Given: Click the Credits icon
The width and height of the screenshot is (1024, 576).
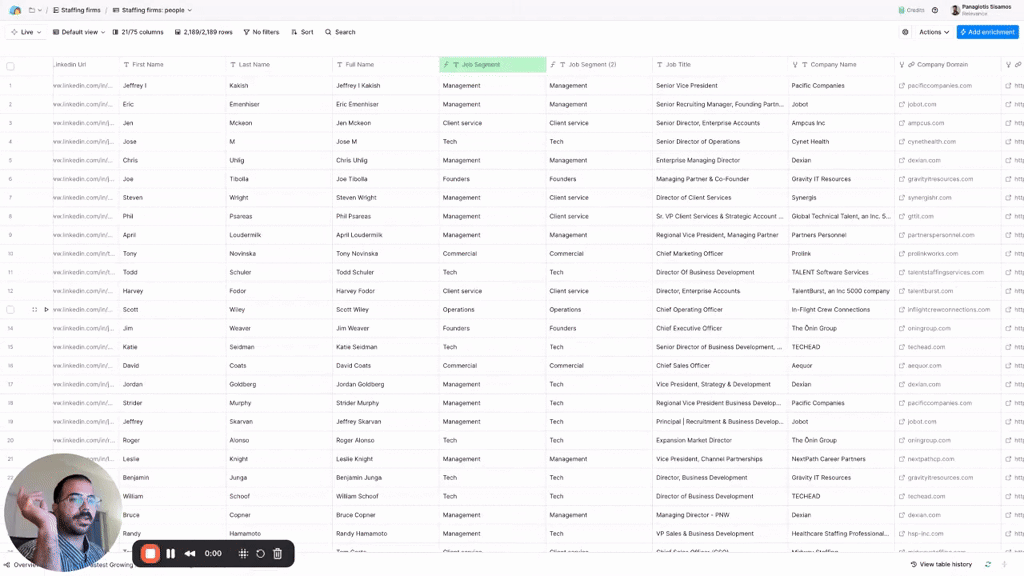Looking at the screenshot, I should tap(902, 10).
